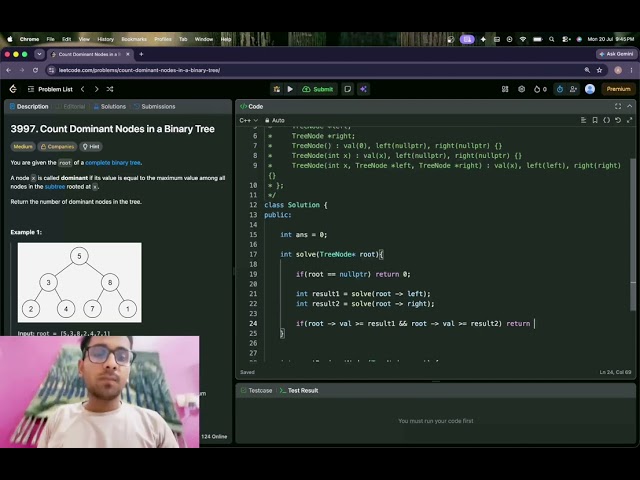The height and width of the screenshot is (480, 640).
Task: Go to previous problem arrow
Action: click(82, 89)
